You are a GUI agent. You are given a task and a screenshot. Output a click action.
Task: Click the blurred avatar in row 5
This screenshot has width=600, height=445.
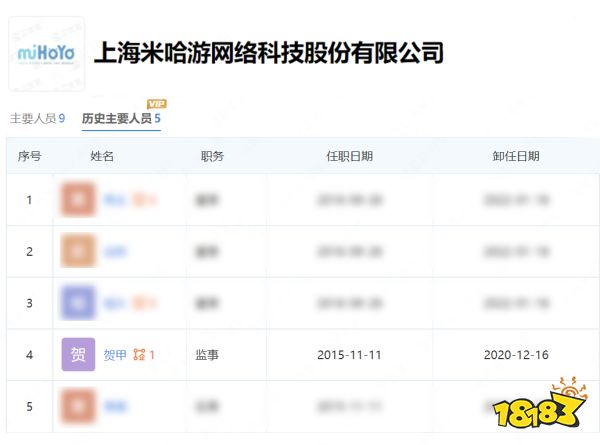point(78,406)
